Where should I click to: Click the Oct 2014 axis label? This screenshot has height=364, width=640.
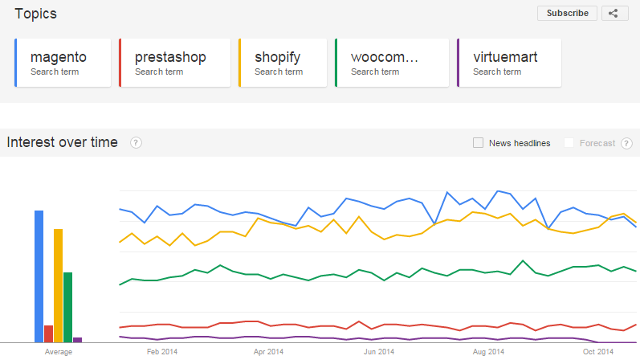pos(598,352)
